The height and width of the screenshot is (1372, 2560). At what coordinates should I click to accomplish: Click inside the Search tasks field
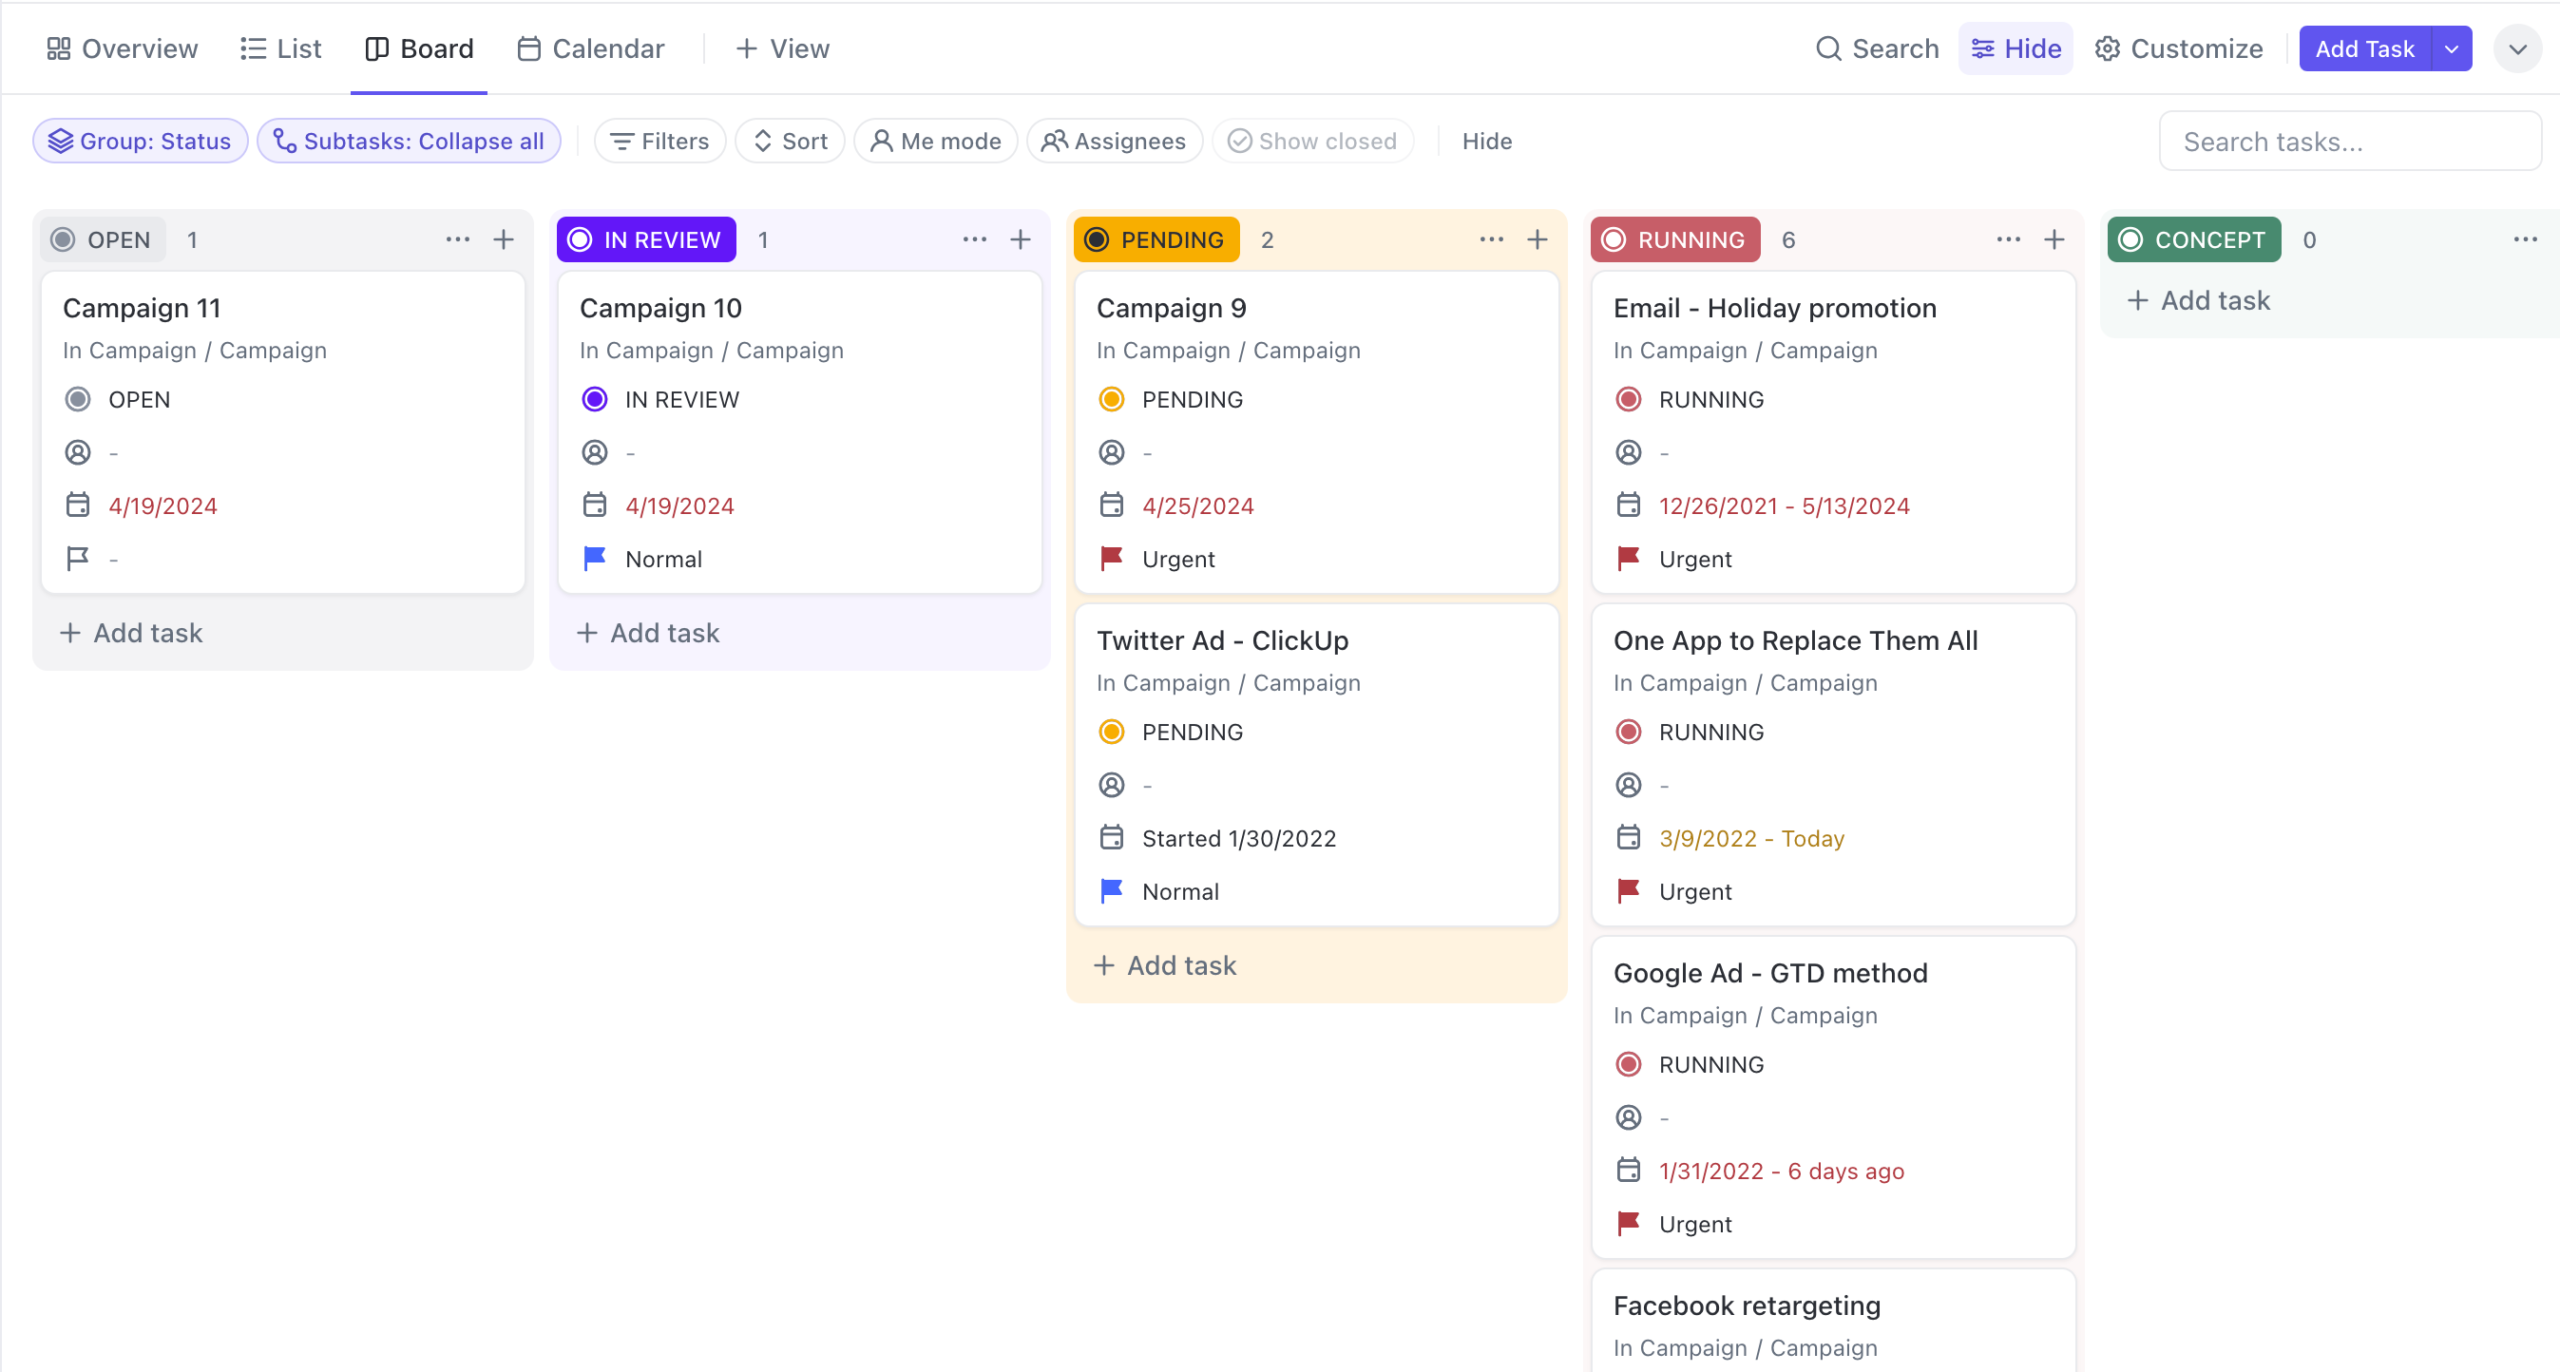(x=2350, y=140)
